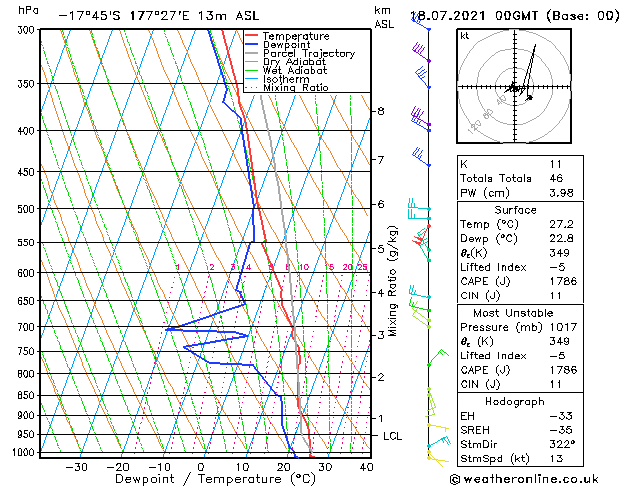Screen dimensions: 629x486
Task: Click the Dewpoint legend entry
Action: pos(286,45)
